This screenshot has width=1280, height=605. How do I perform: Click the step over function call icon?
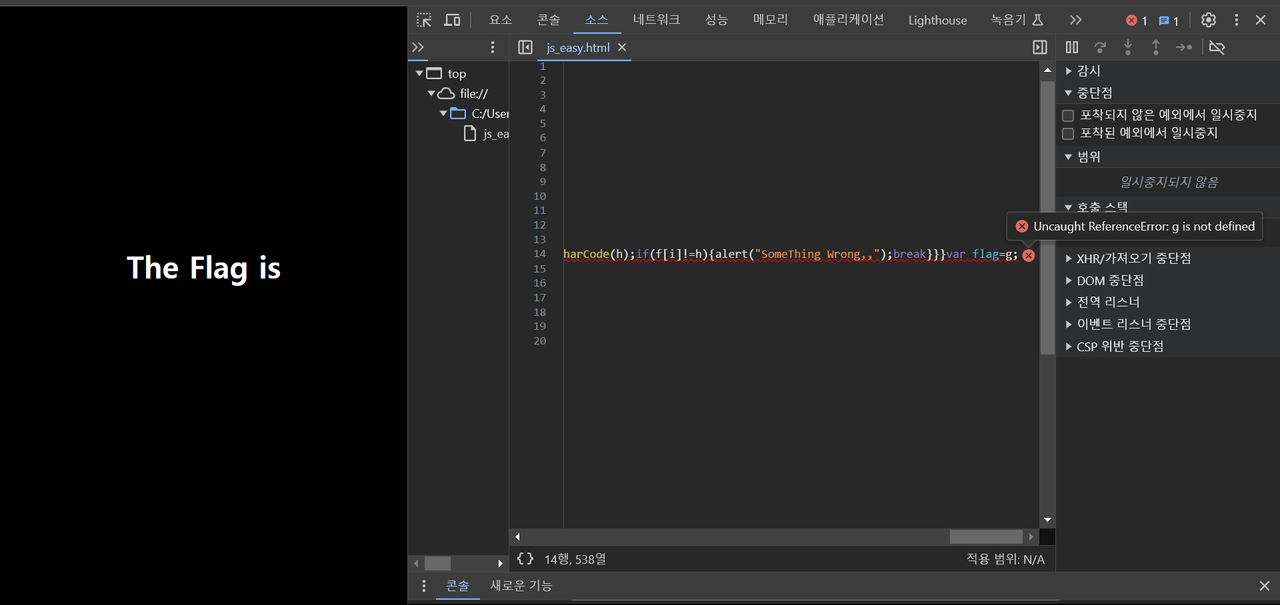1100,47
